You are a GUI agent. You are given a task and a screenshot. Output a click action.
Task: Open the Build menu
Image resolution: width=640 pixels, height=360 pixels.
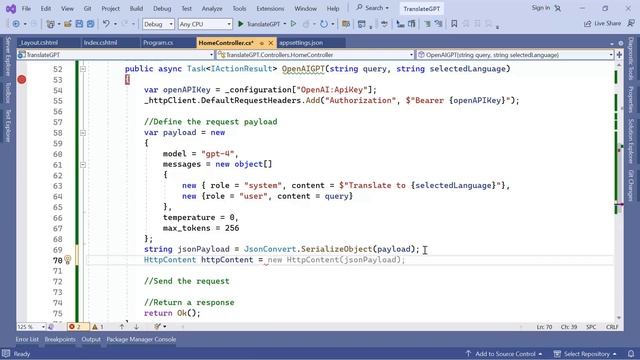tap(136, 8)
